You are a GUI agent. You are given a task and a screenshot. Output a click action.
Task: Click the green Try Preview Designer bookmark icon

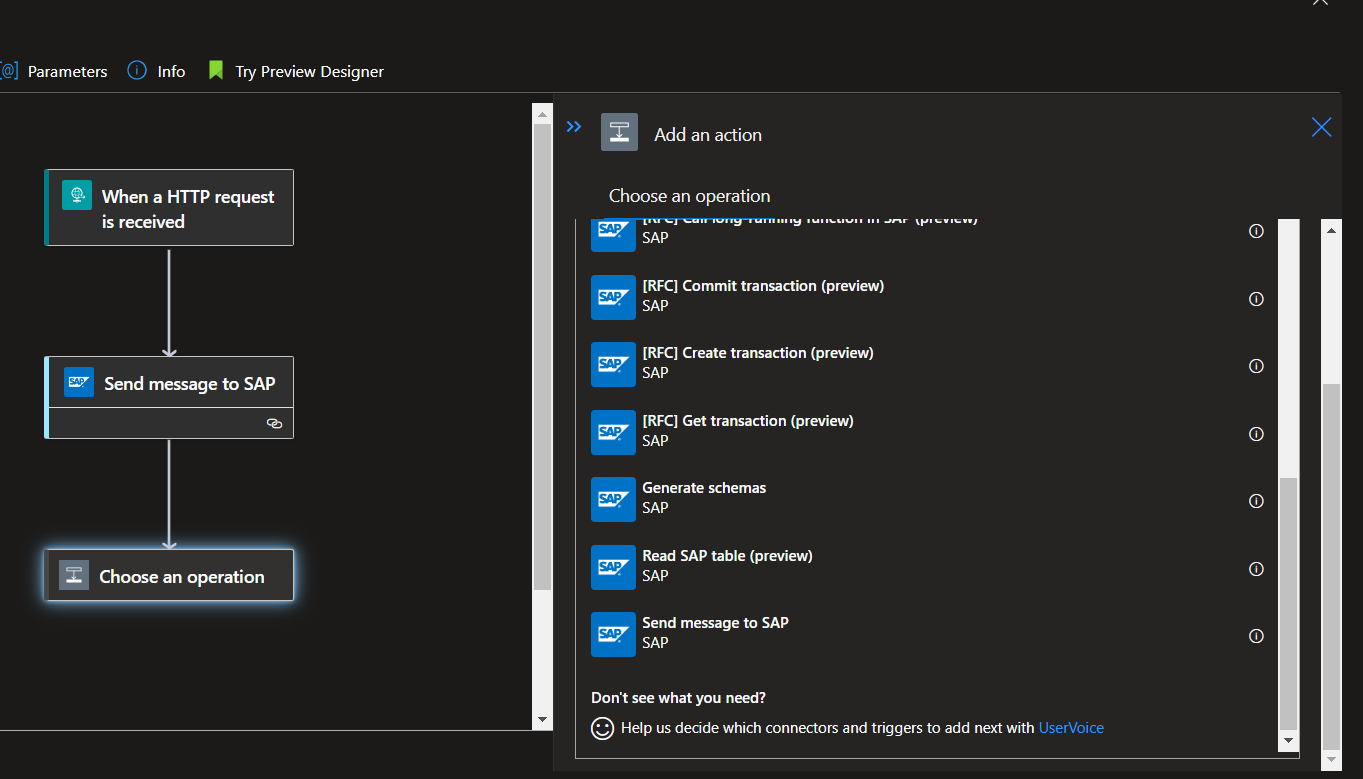click(215, 71)
